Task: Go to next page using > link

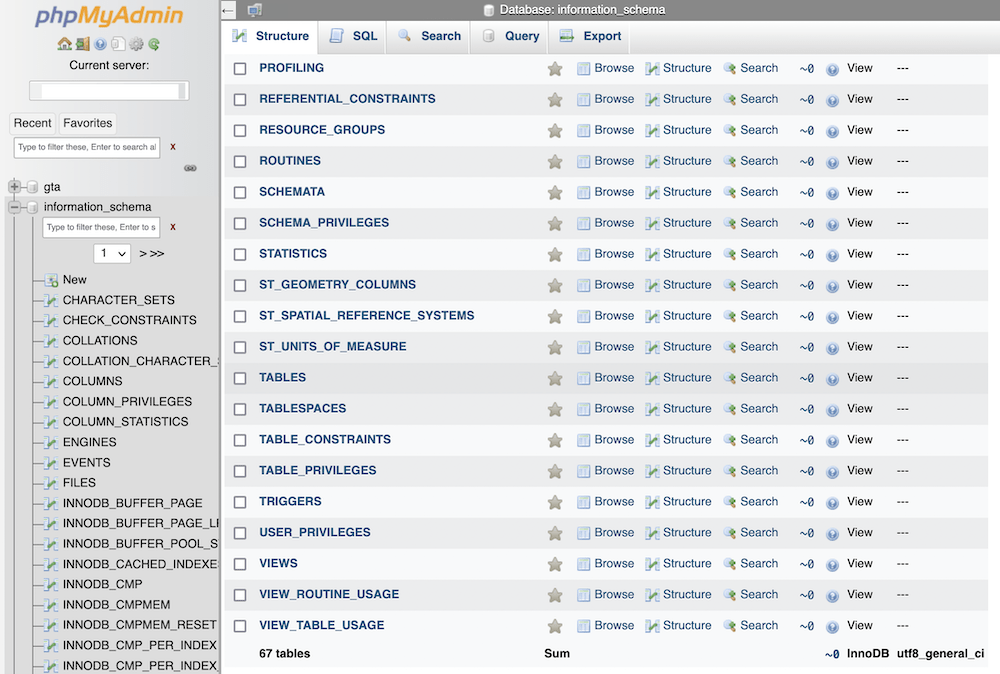Action: [x=142, y=253]
